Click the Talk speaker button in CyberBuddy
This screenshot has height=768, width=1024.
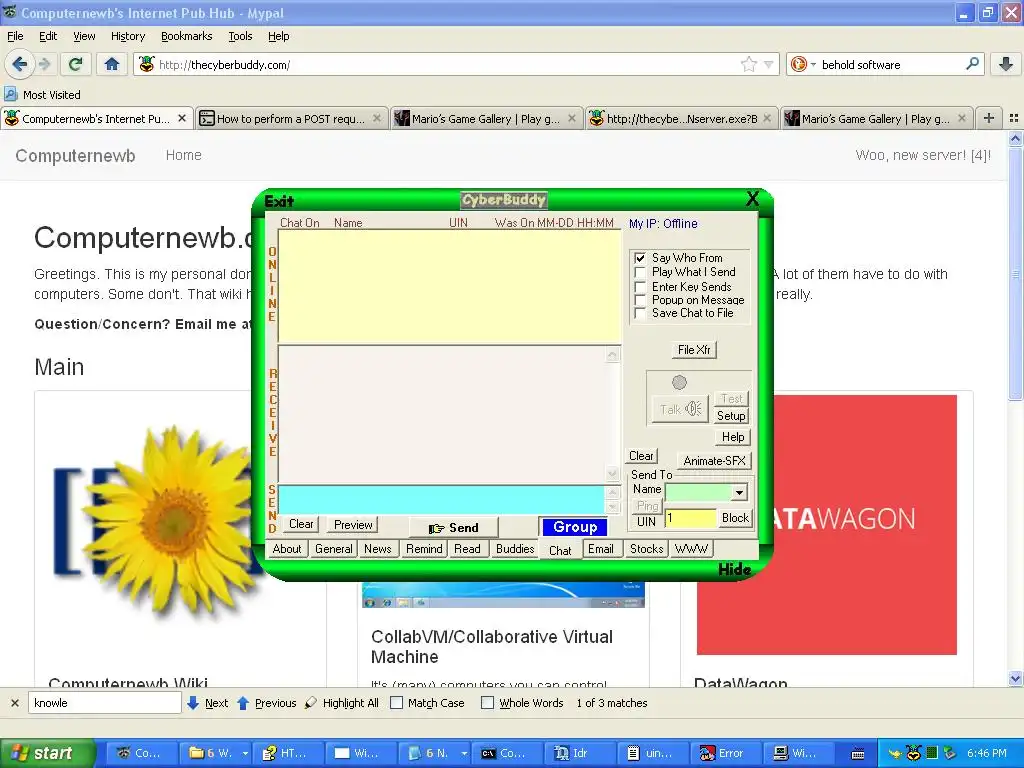[x=680, y=409]
